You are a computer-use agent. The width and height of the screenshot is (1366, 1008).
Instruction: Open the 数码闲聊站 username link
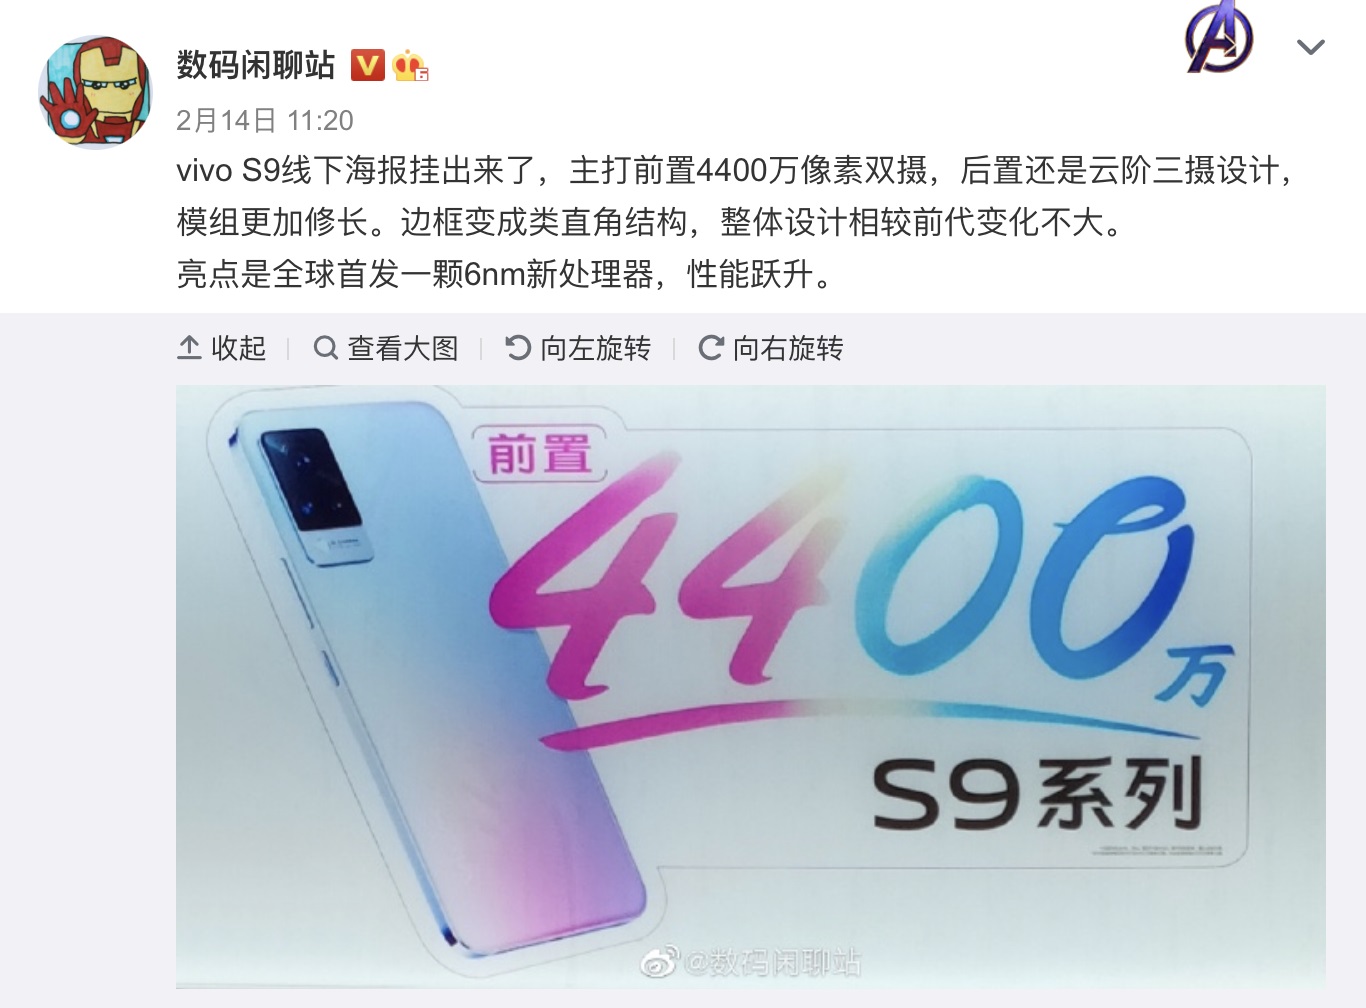click(x=256, y=65)
